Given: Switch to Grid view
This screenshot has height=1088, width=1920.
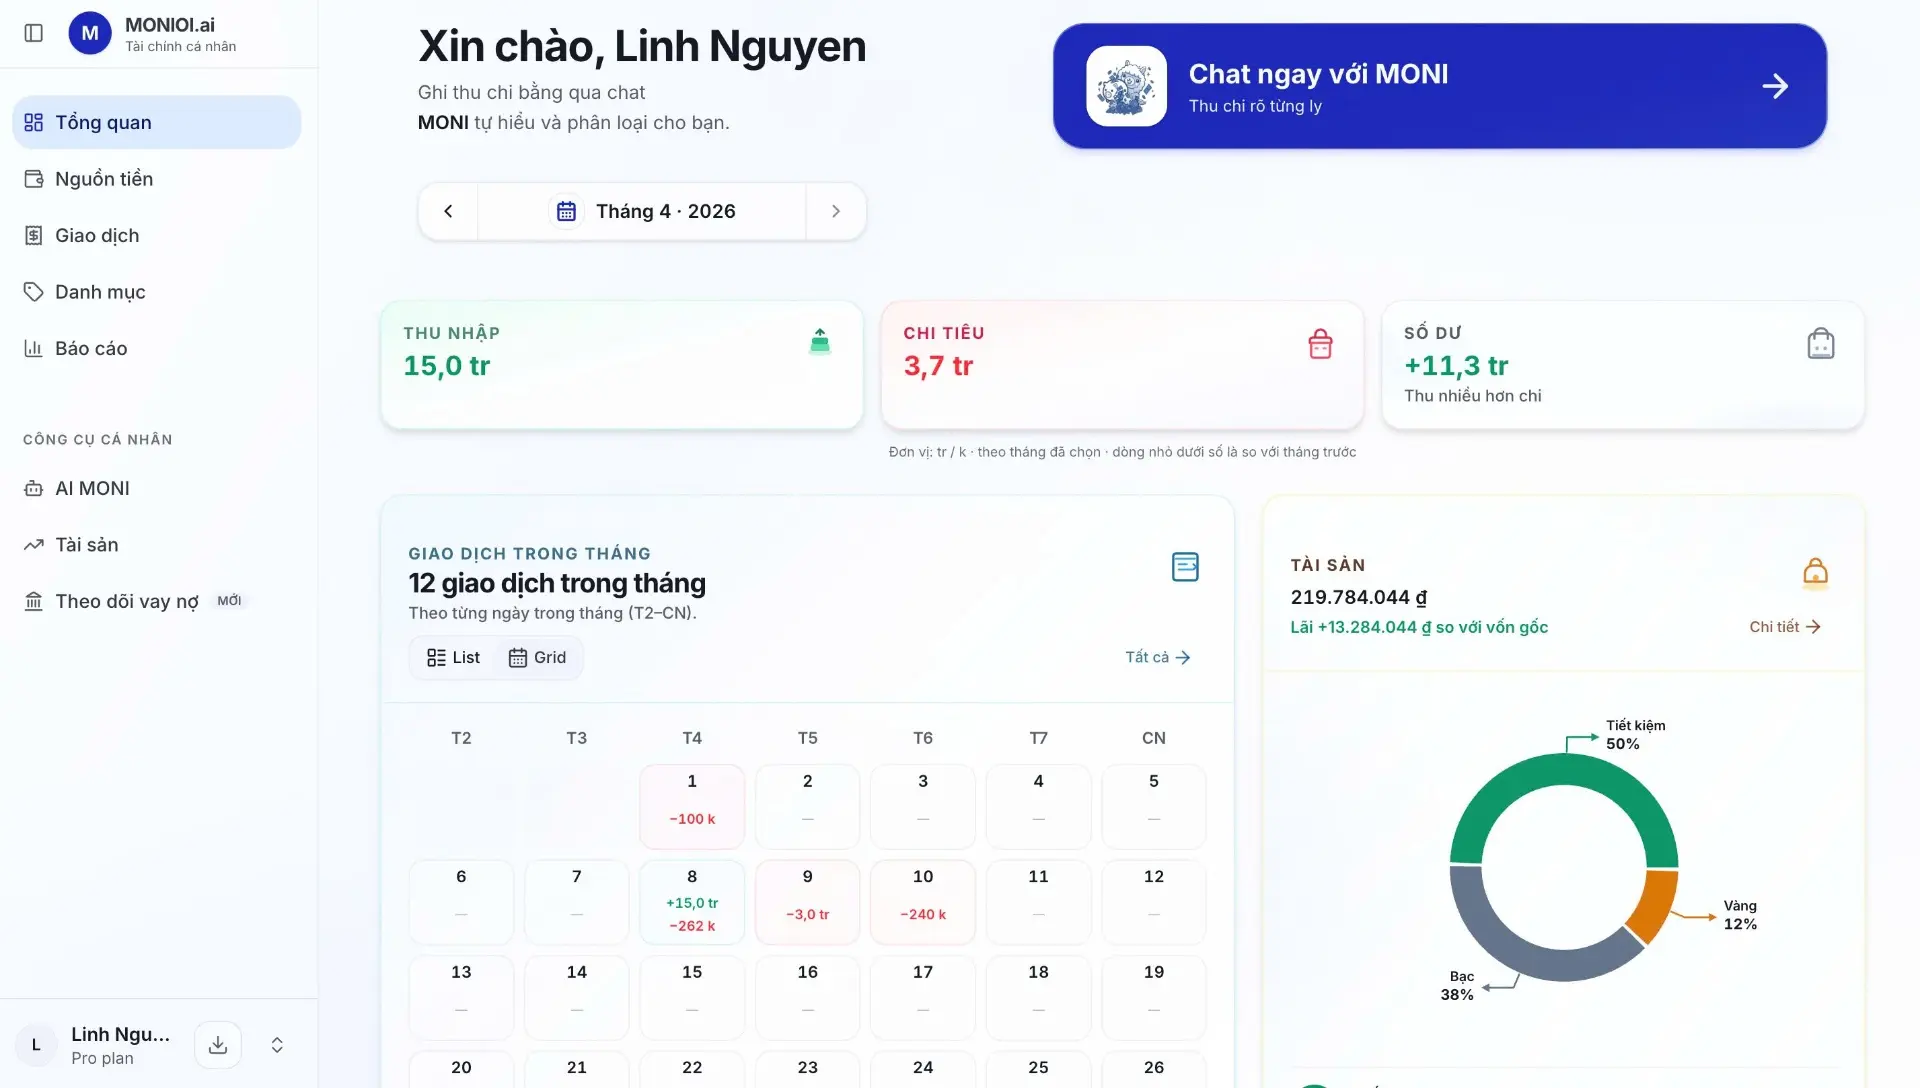Looking at the screenshot, I should [538, 658].
